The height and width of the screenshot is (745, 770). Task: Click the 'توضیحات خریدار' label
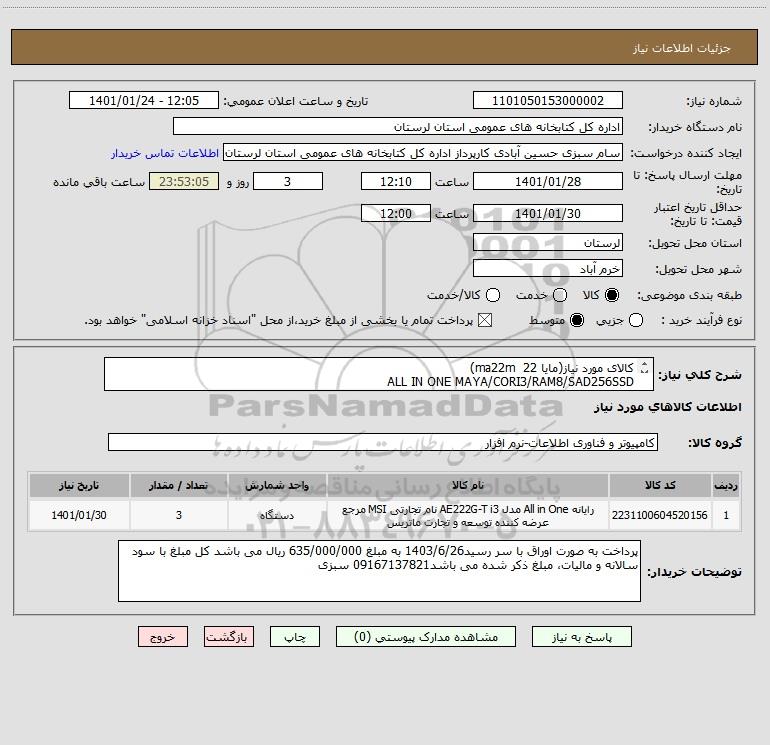[x=694, y=572]
